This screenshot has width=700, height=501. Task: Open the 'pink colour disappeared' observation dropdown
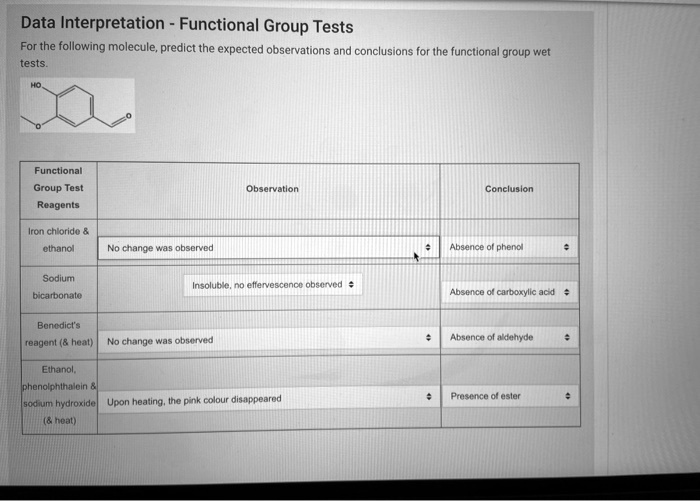point(269,400)
